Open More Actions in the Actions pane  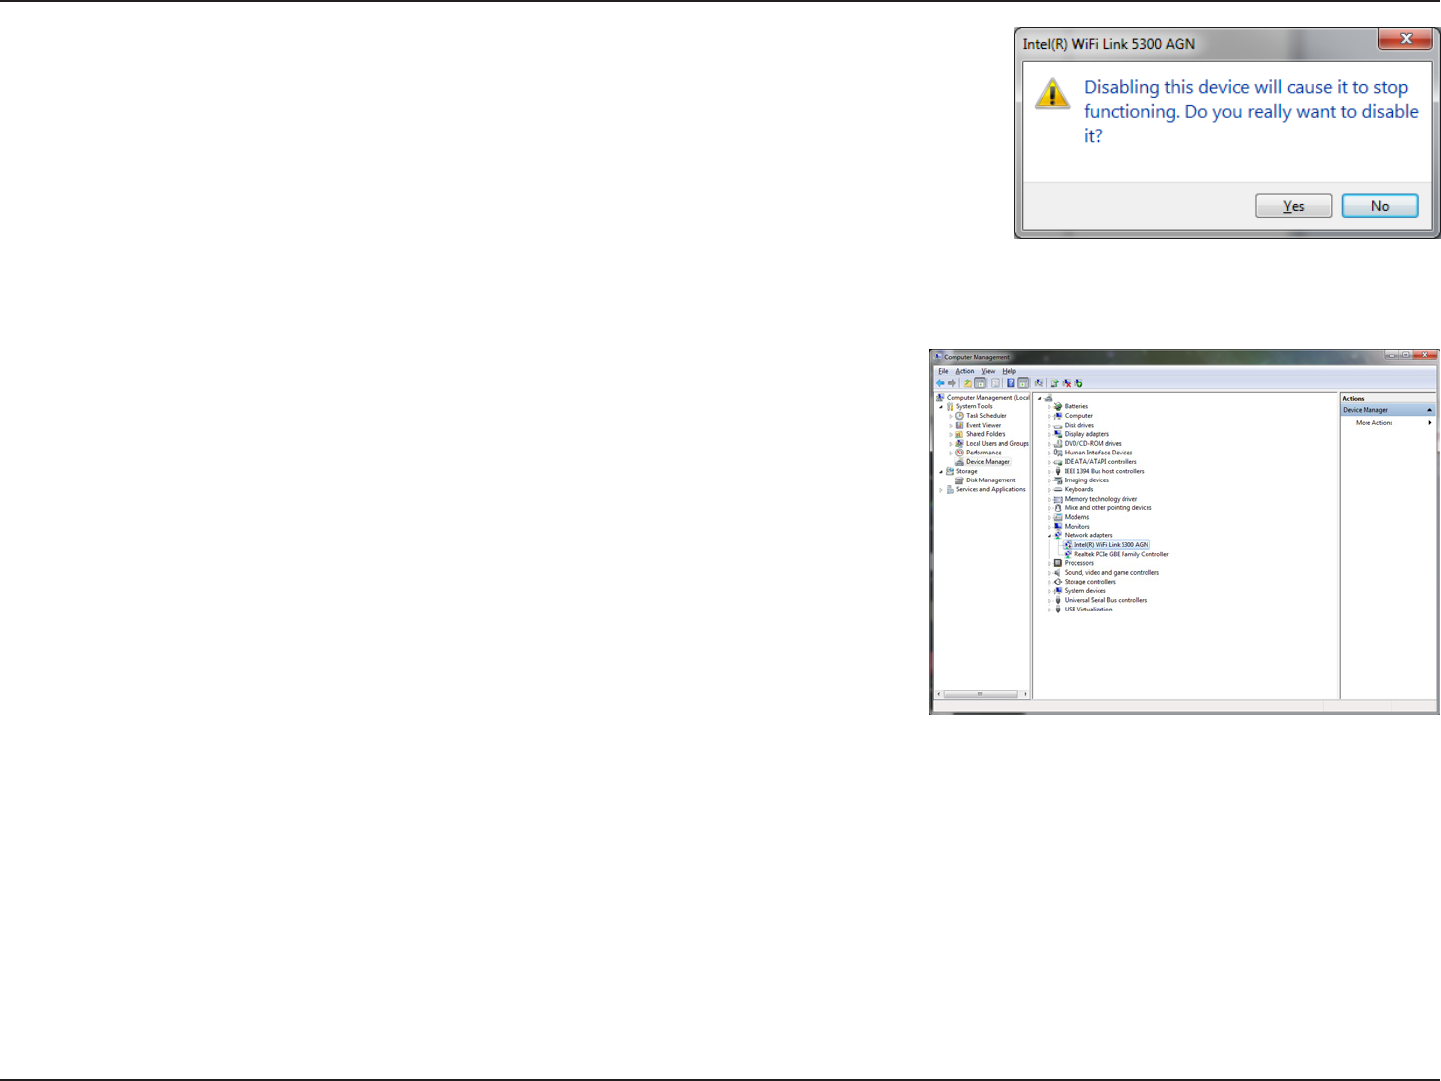[1374, 423]
